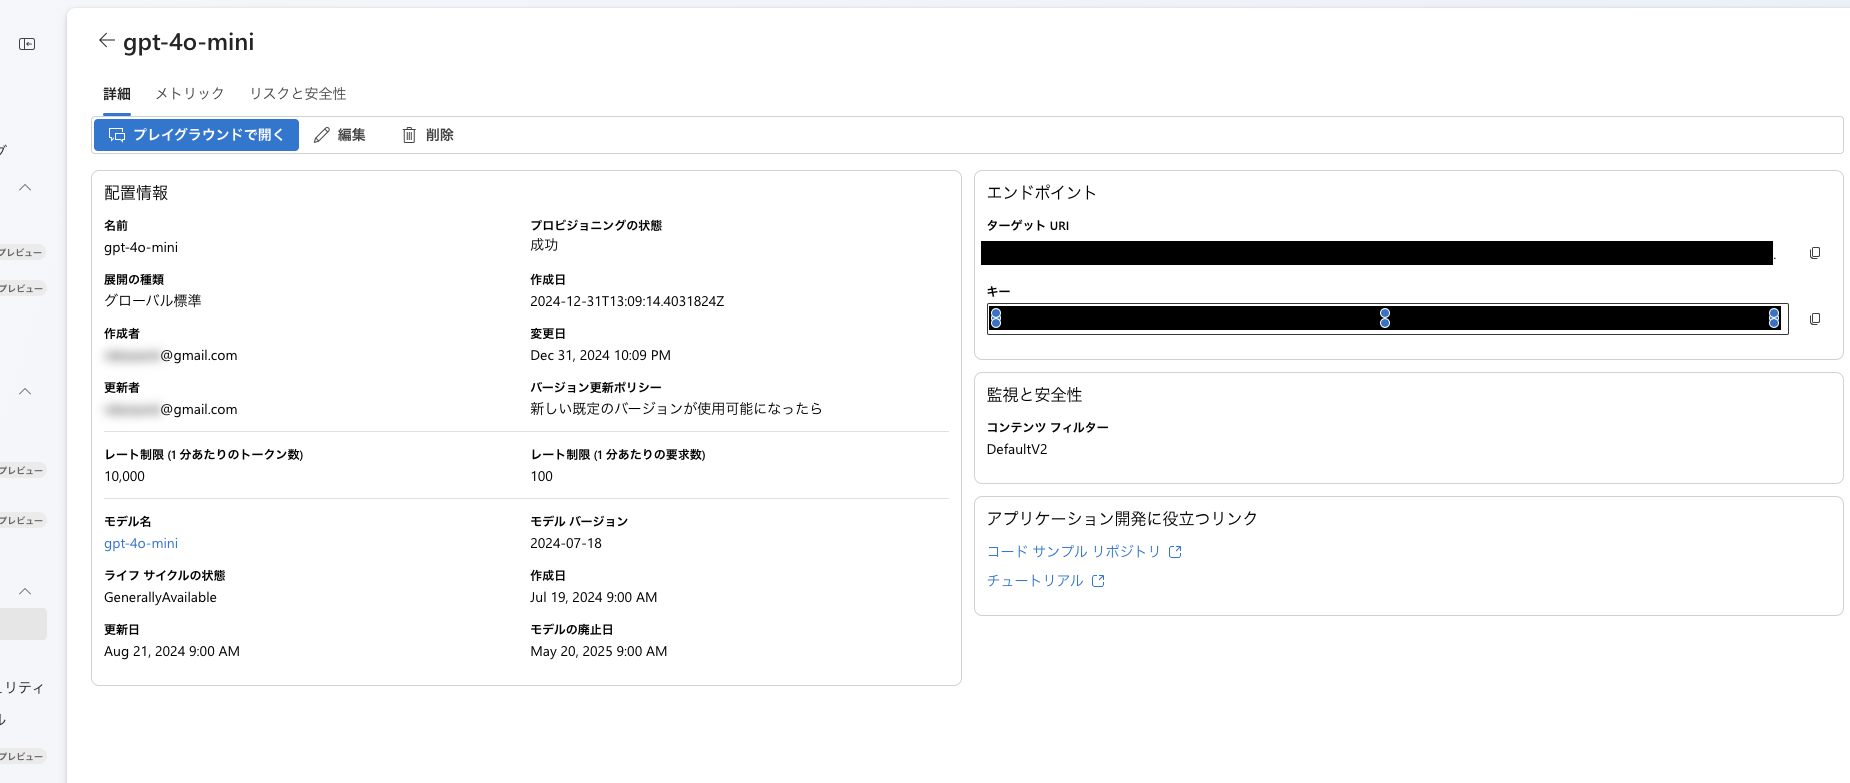
Task: Click the 10,000 tokens rate limit value
Action: [124, 477]
